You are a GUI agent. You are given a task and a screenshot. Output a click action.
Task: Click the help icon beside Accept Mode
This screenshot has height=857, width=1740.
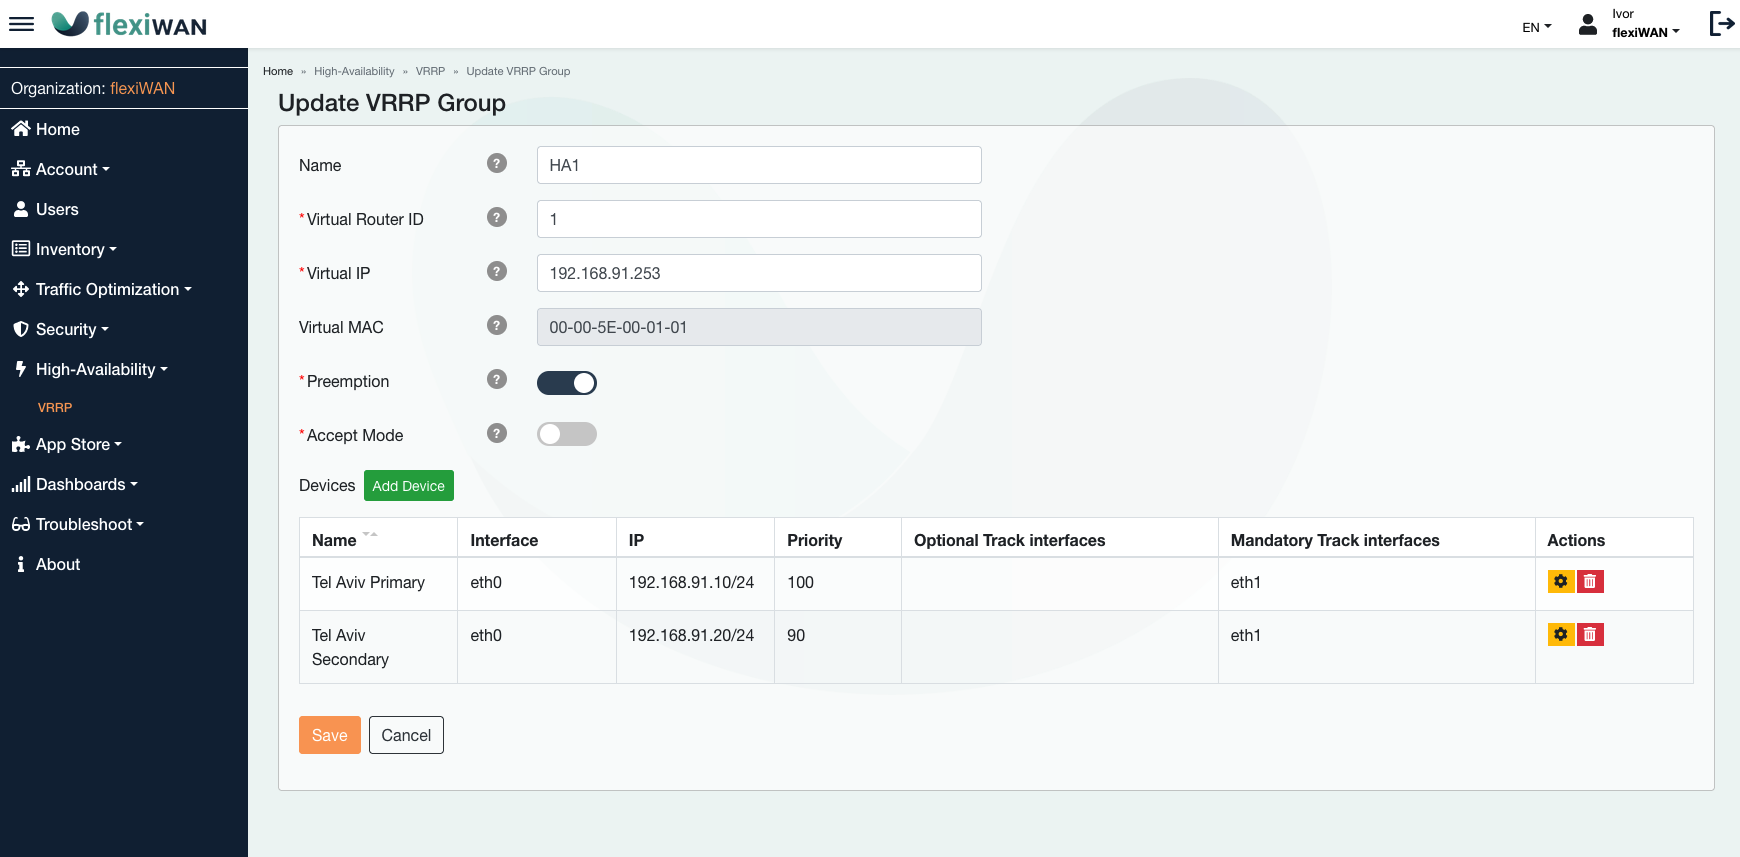tap(496, 434)
